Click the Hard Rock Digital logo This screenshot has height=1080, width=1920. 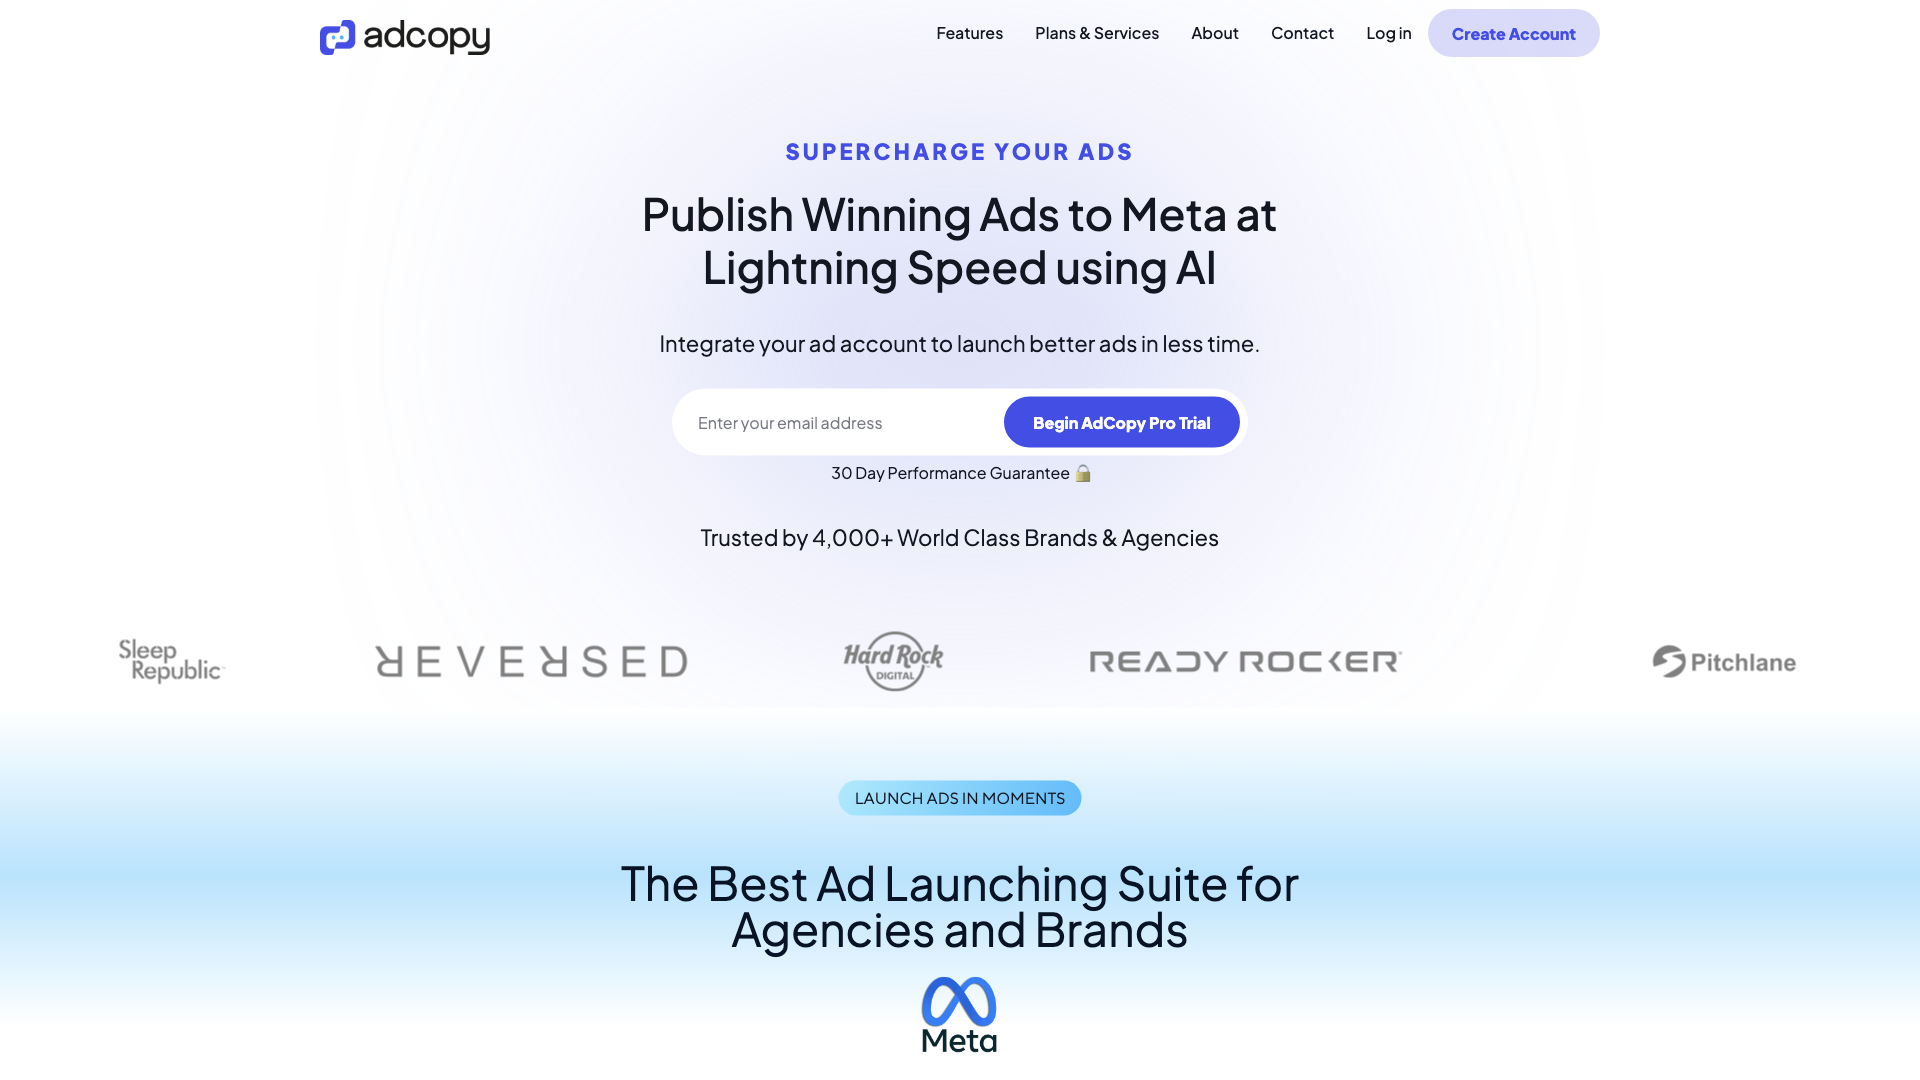click(891, 661)
